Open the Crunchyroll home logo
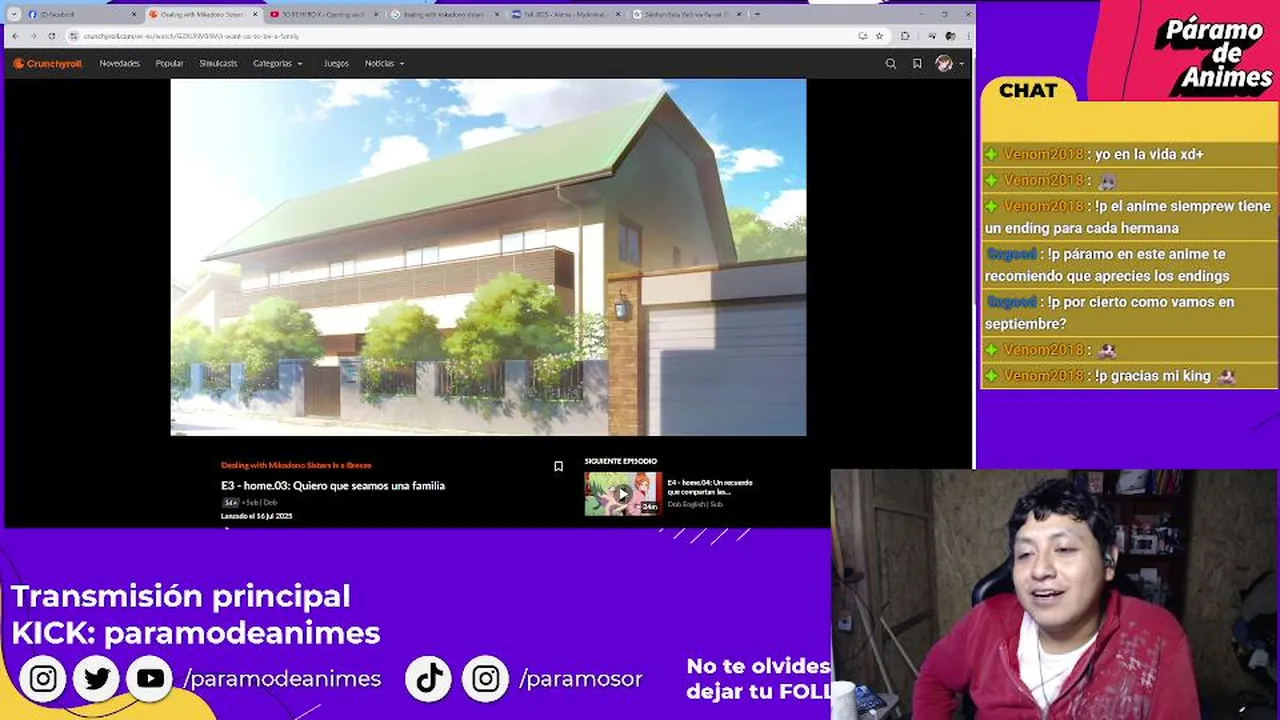This screenshot has height=720, width=1280. click(x=47, y=63)
